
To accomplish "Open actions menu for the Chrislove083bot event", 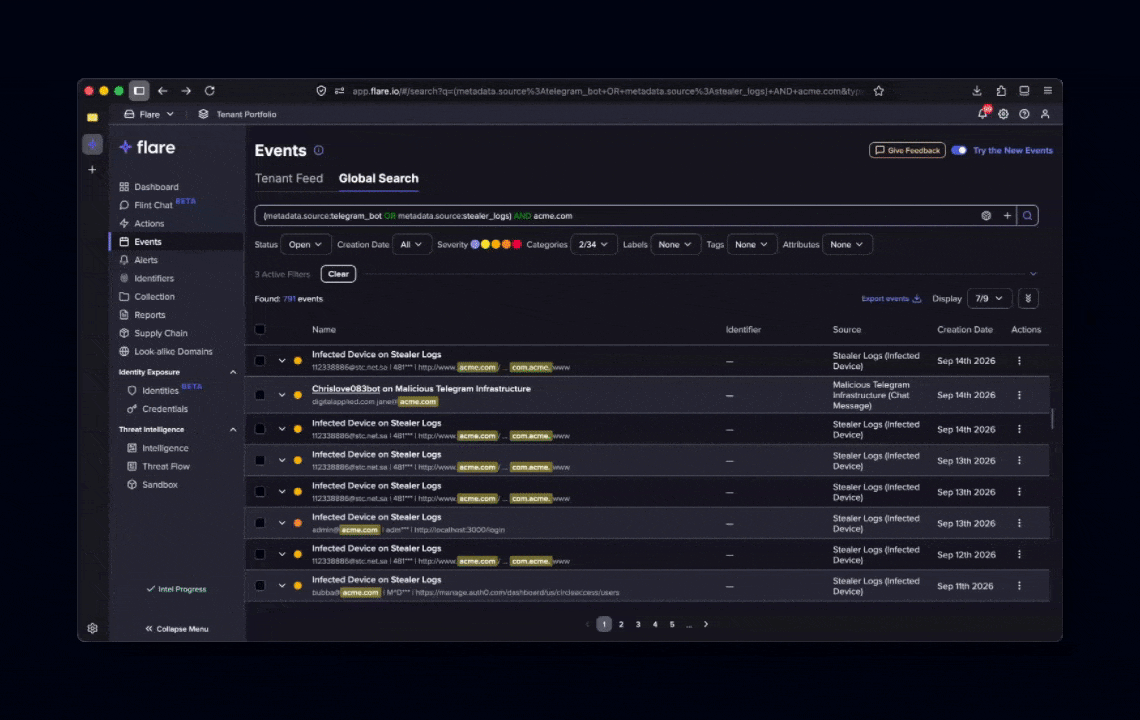I will pyautogui.click(x=1019, y=395).
